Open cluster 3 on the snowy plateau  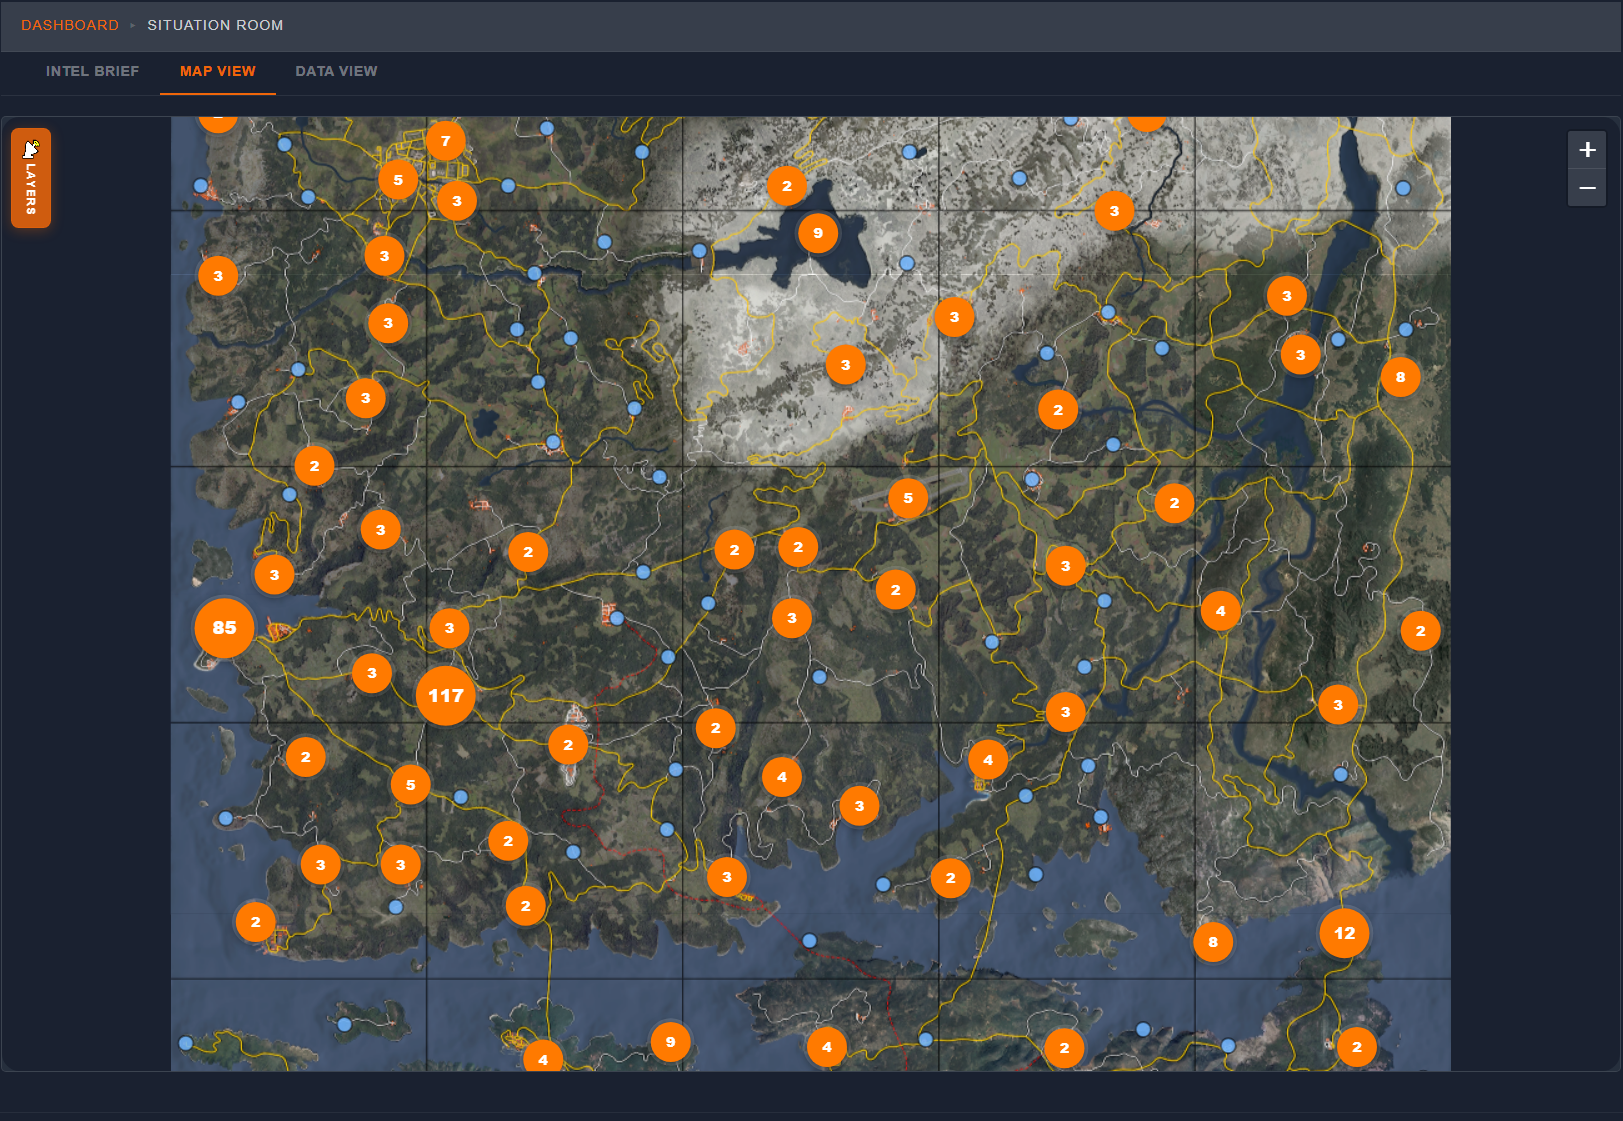tap(846, 365)
